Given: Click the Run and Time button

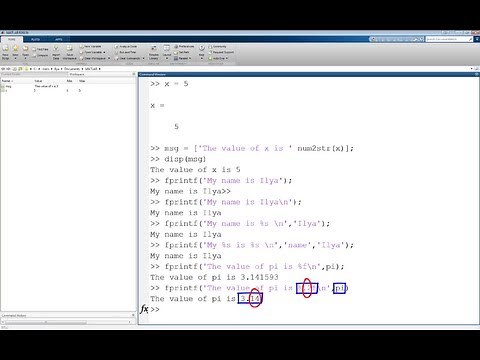Looking at the screenshot, I should click(x=125, y=52).
